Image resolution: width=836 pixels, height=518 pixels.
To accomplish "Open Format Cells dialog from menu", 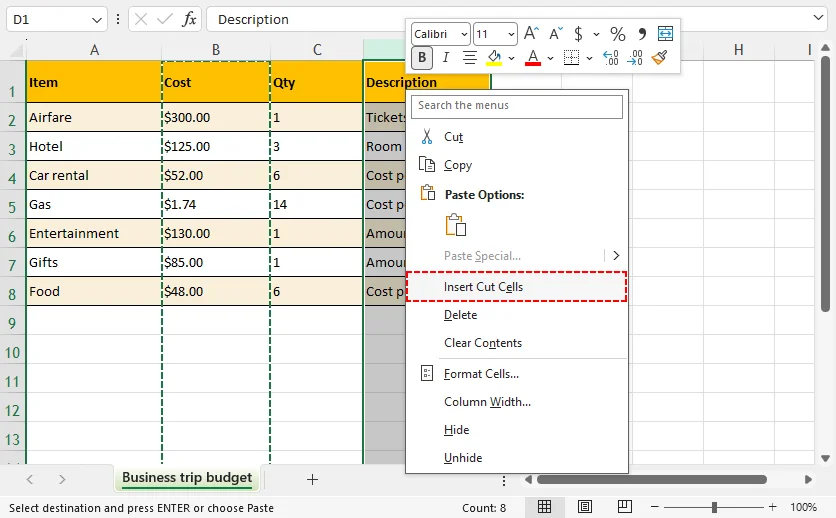I will point(517,374).
